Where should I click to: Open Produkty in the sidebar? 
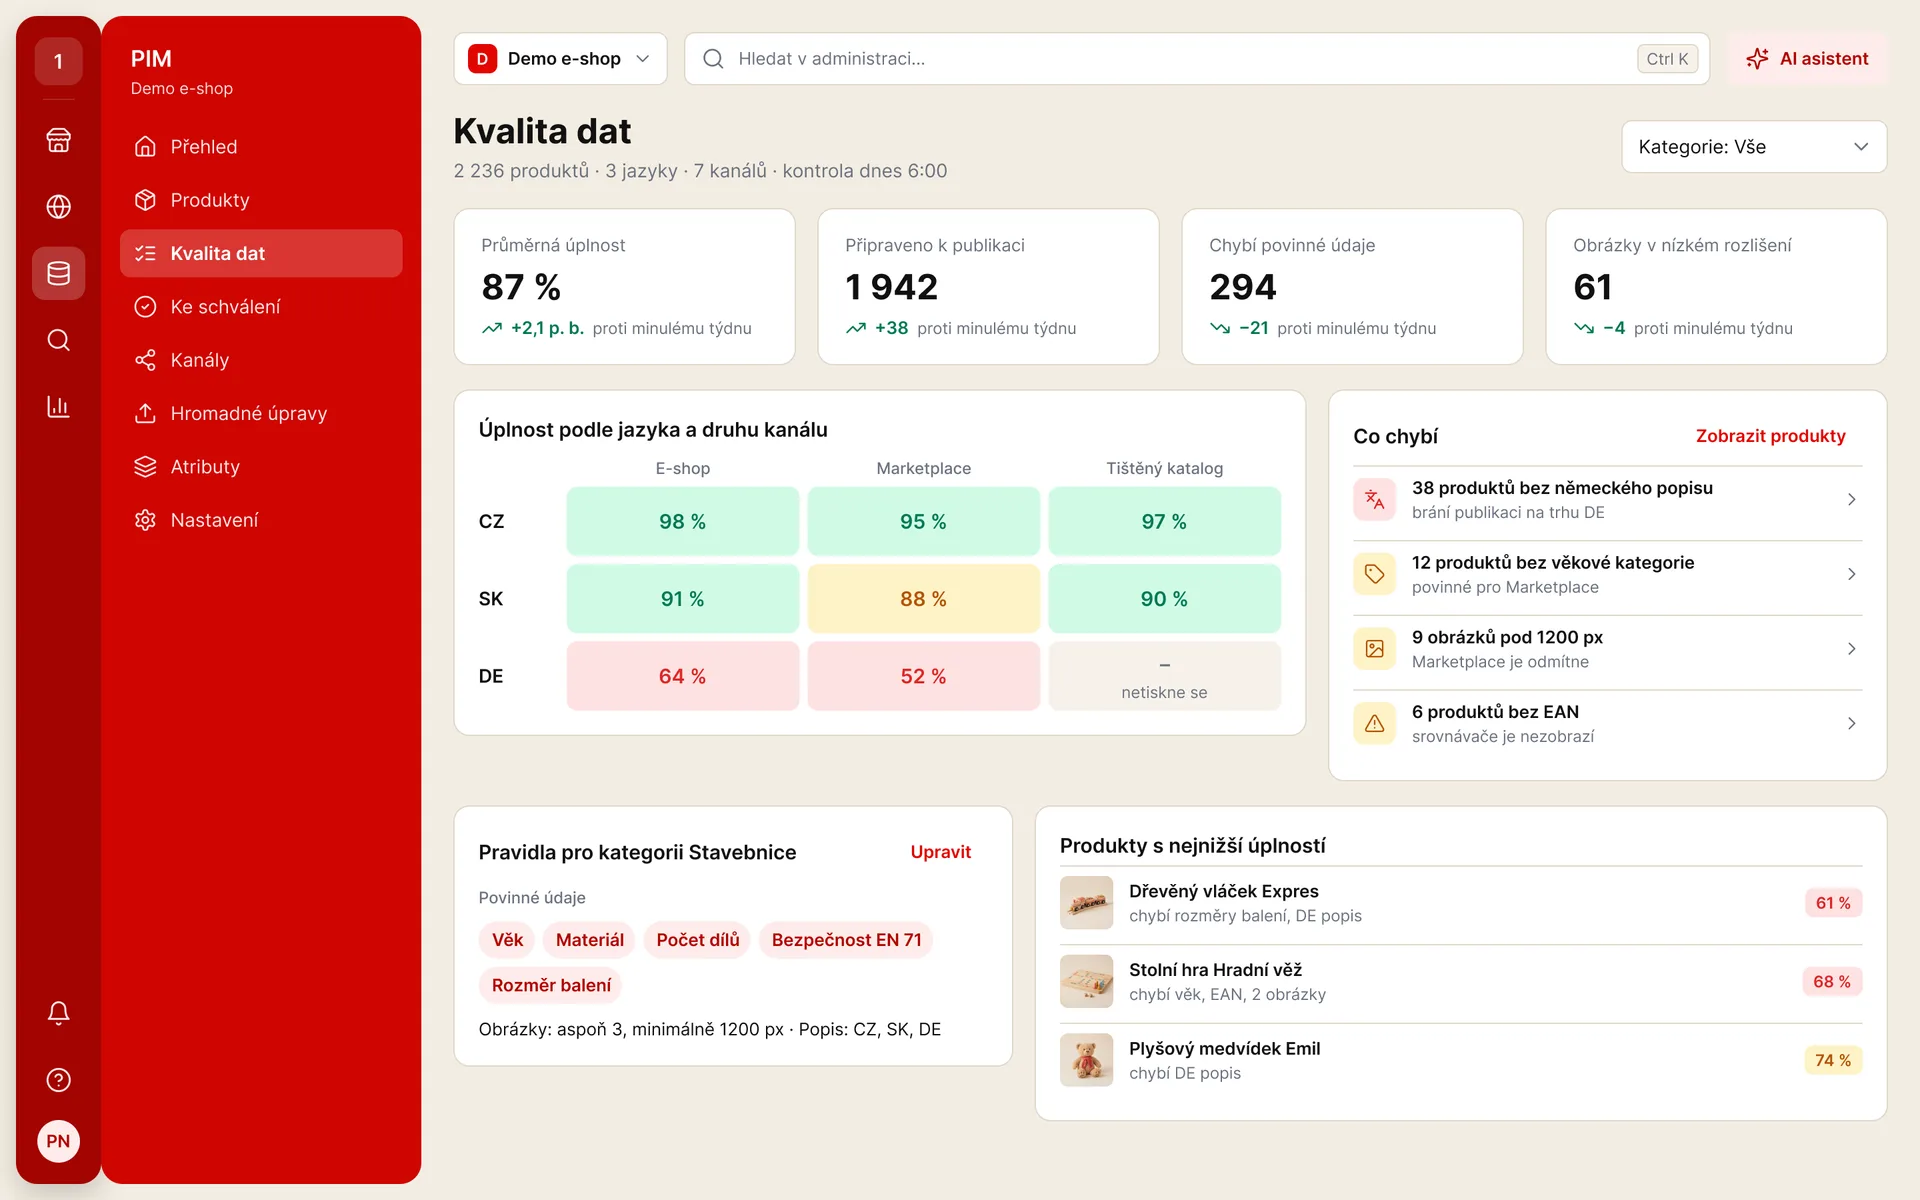click(x=261, y=200)
